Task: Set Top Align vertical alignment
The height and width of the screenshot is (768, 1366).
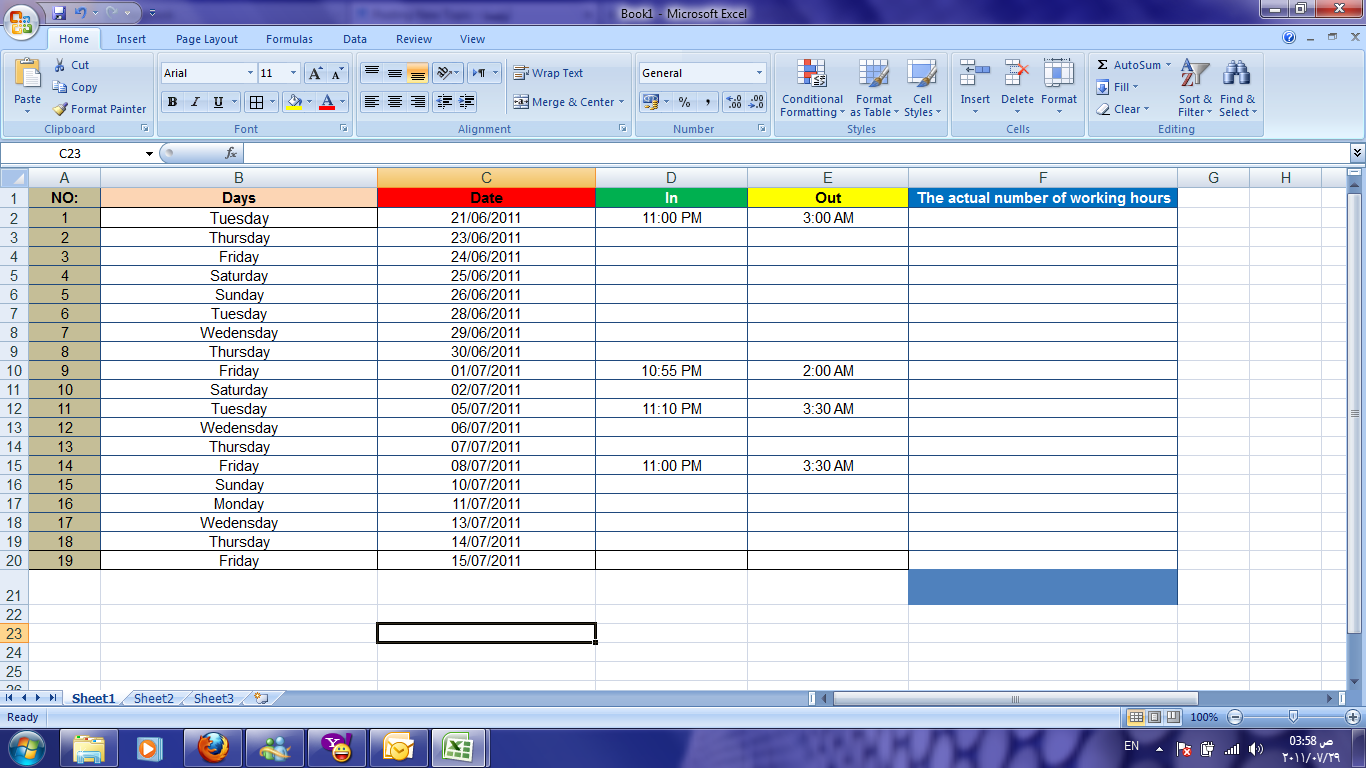Action: point(371,73)
